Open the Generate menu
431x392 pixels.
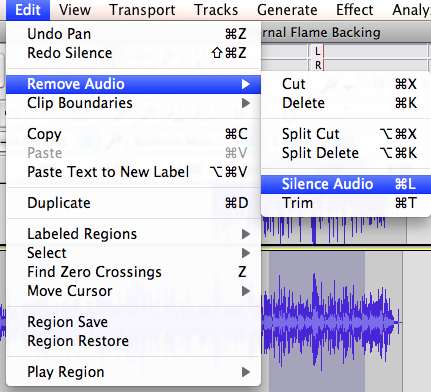287,10
